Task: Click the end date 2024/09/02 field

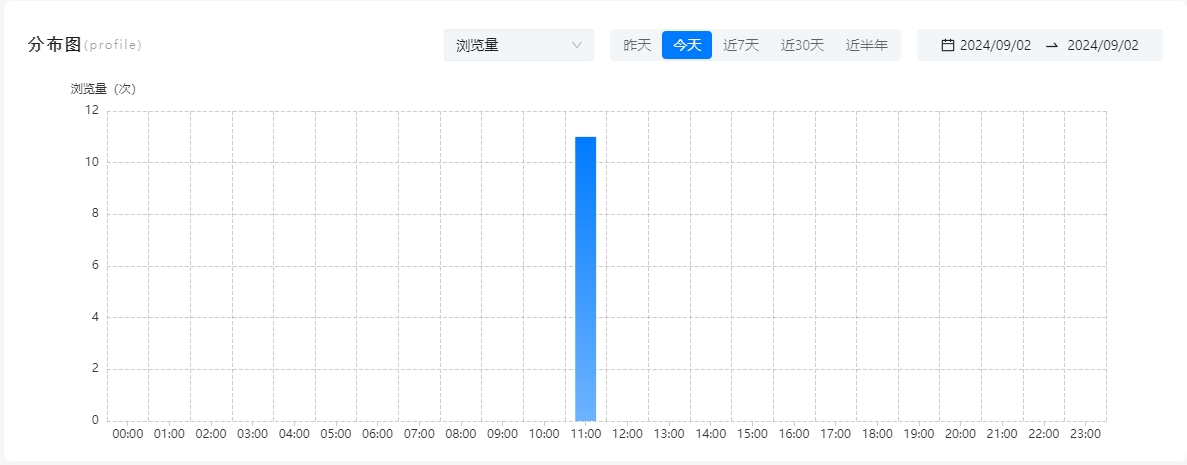Action: point(1103,45)
